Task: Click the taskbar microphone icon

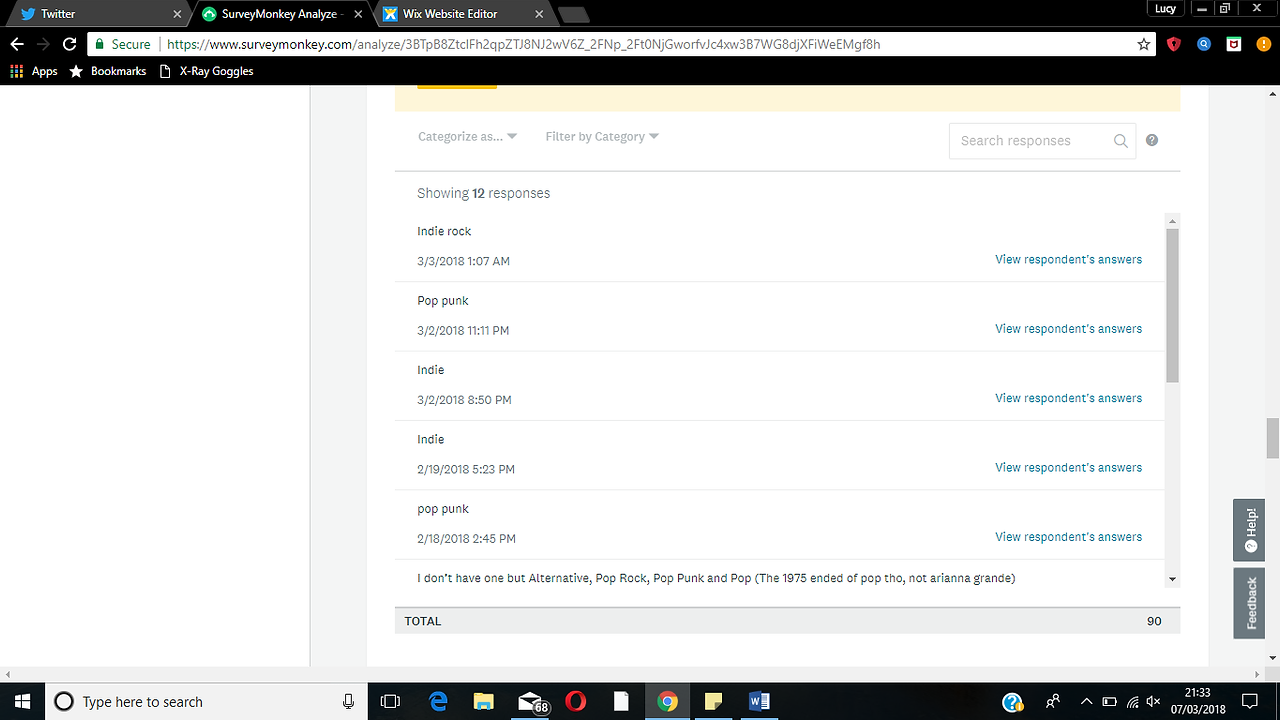Action: click(348, 701)
